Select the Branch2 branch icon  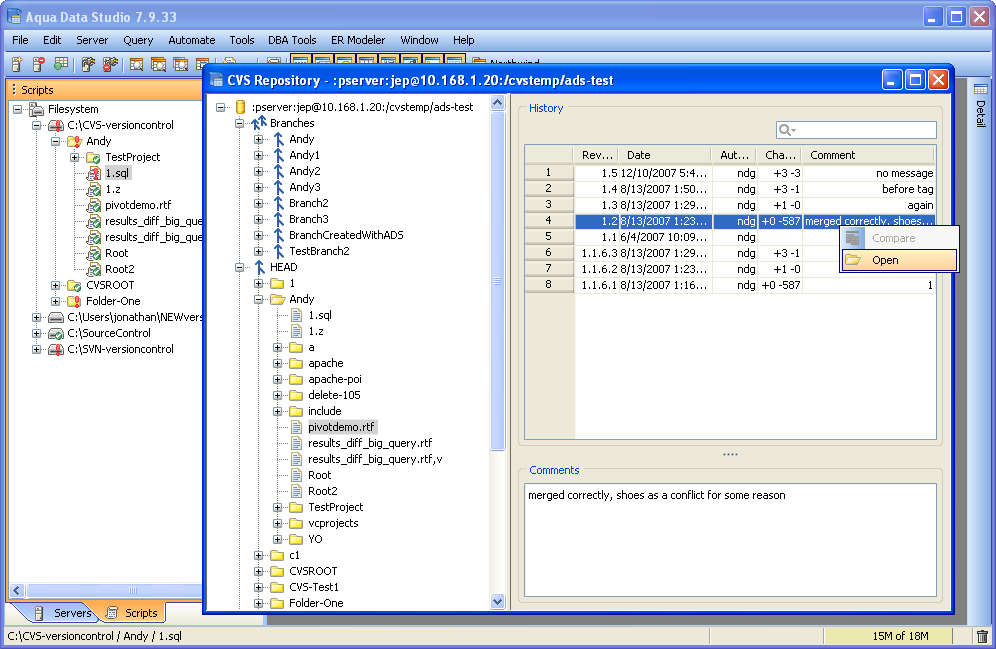(x=278, y=203)
